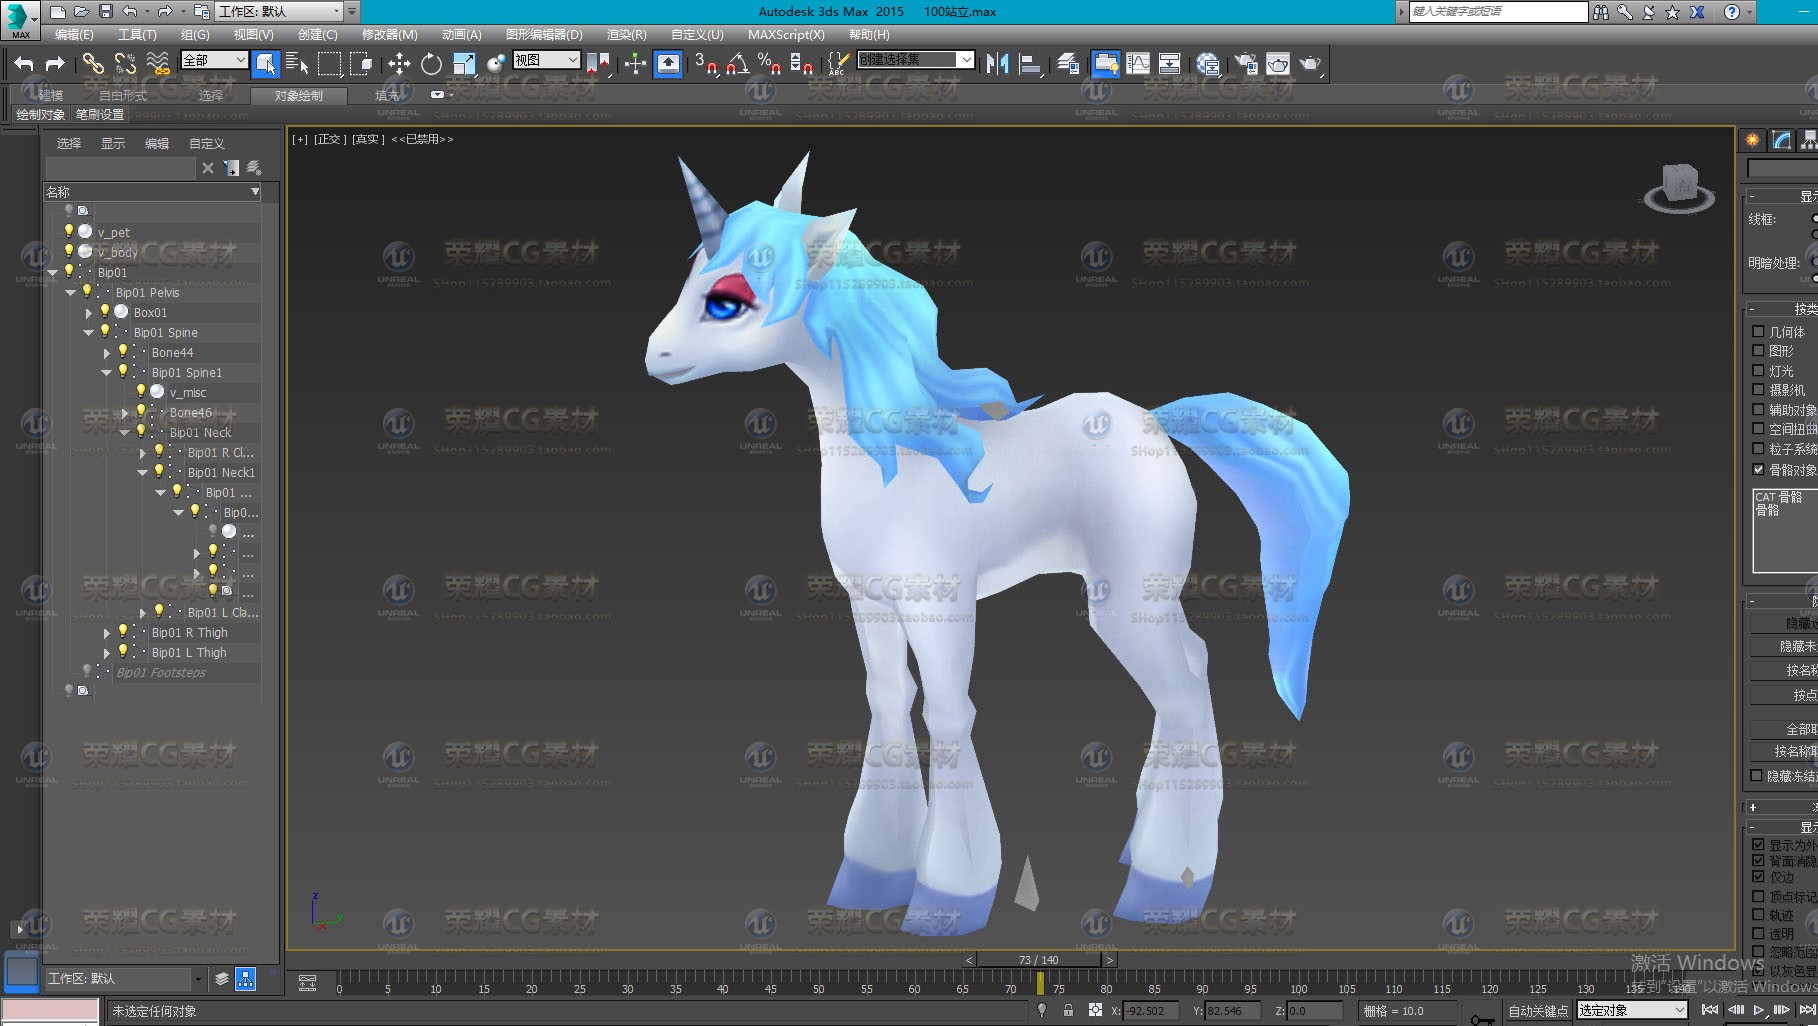Toggle the 透明 checkbox
The width and height of the screenshot is (1818, 1026).
pyautogui.click(x=1758, y=933)
